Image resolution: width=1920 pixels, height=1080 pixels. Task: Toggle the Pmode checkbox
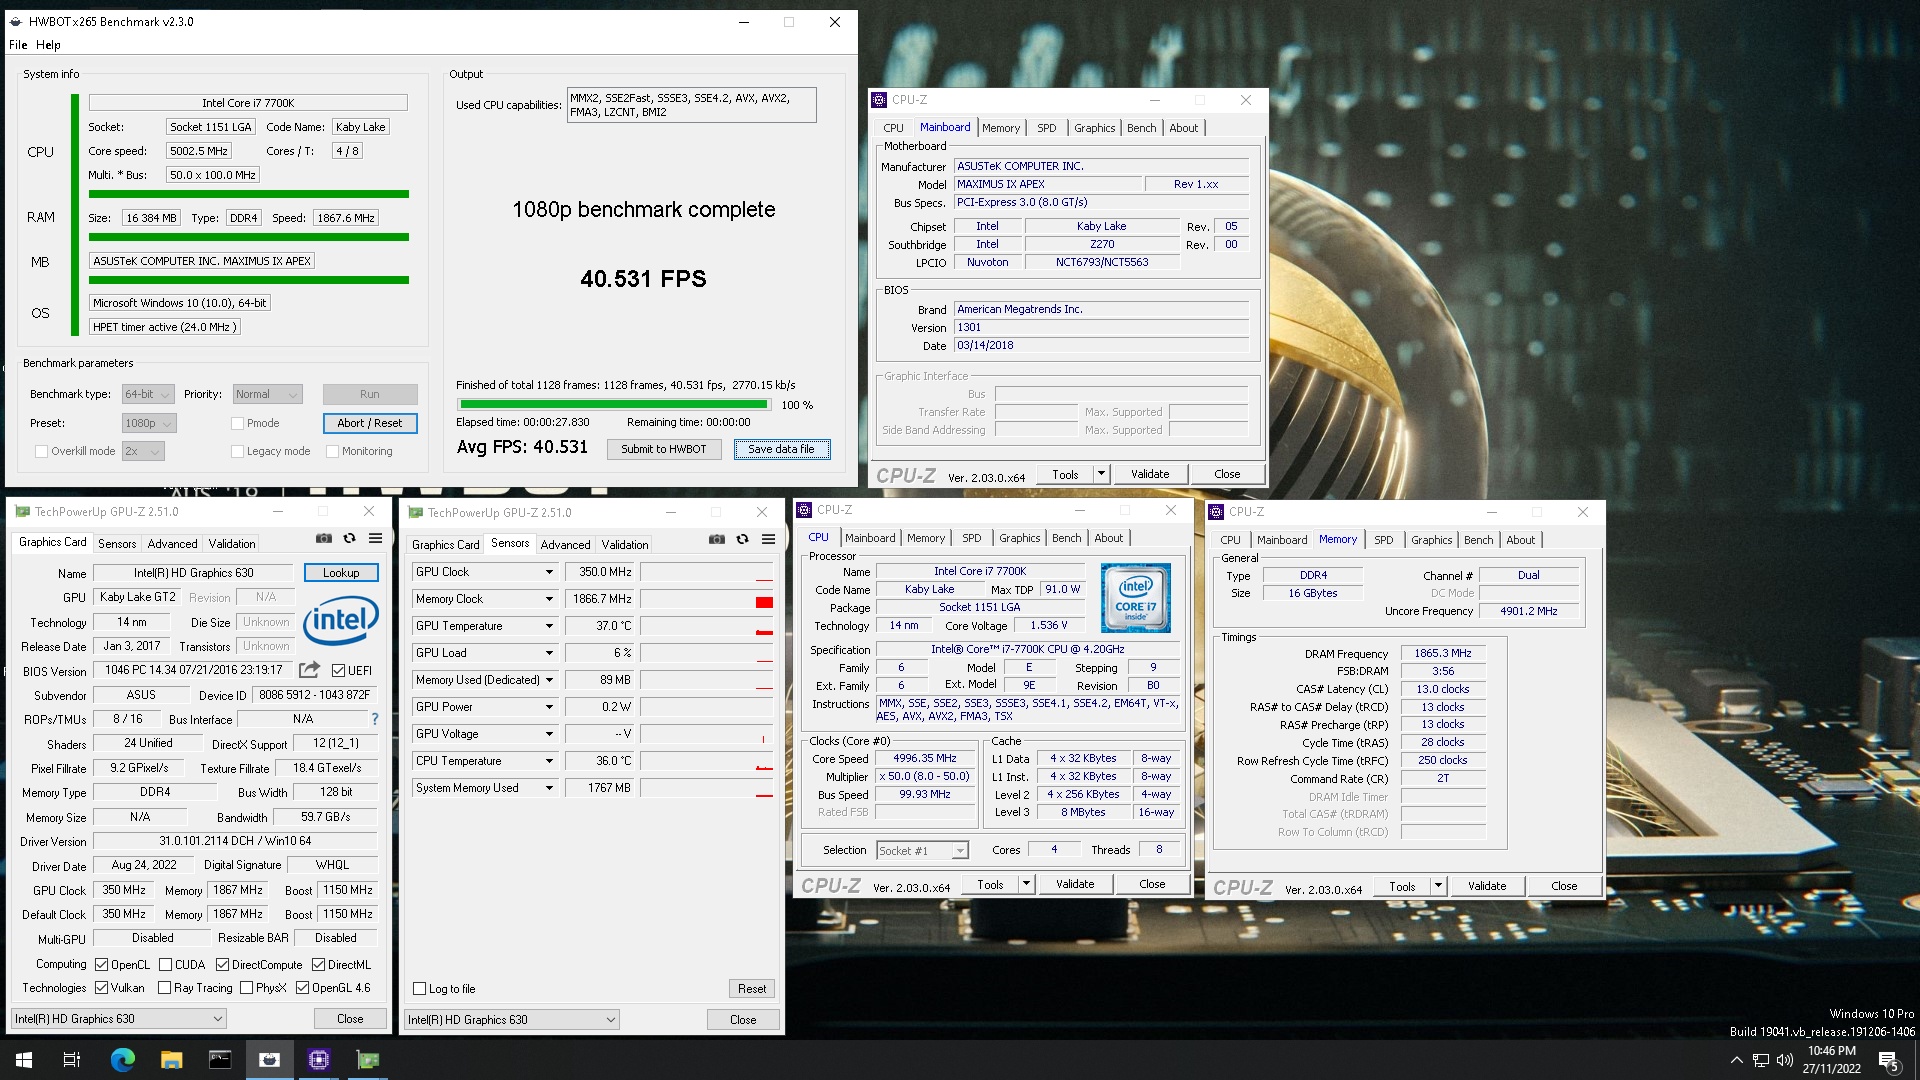(237, 423)
